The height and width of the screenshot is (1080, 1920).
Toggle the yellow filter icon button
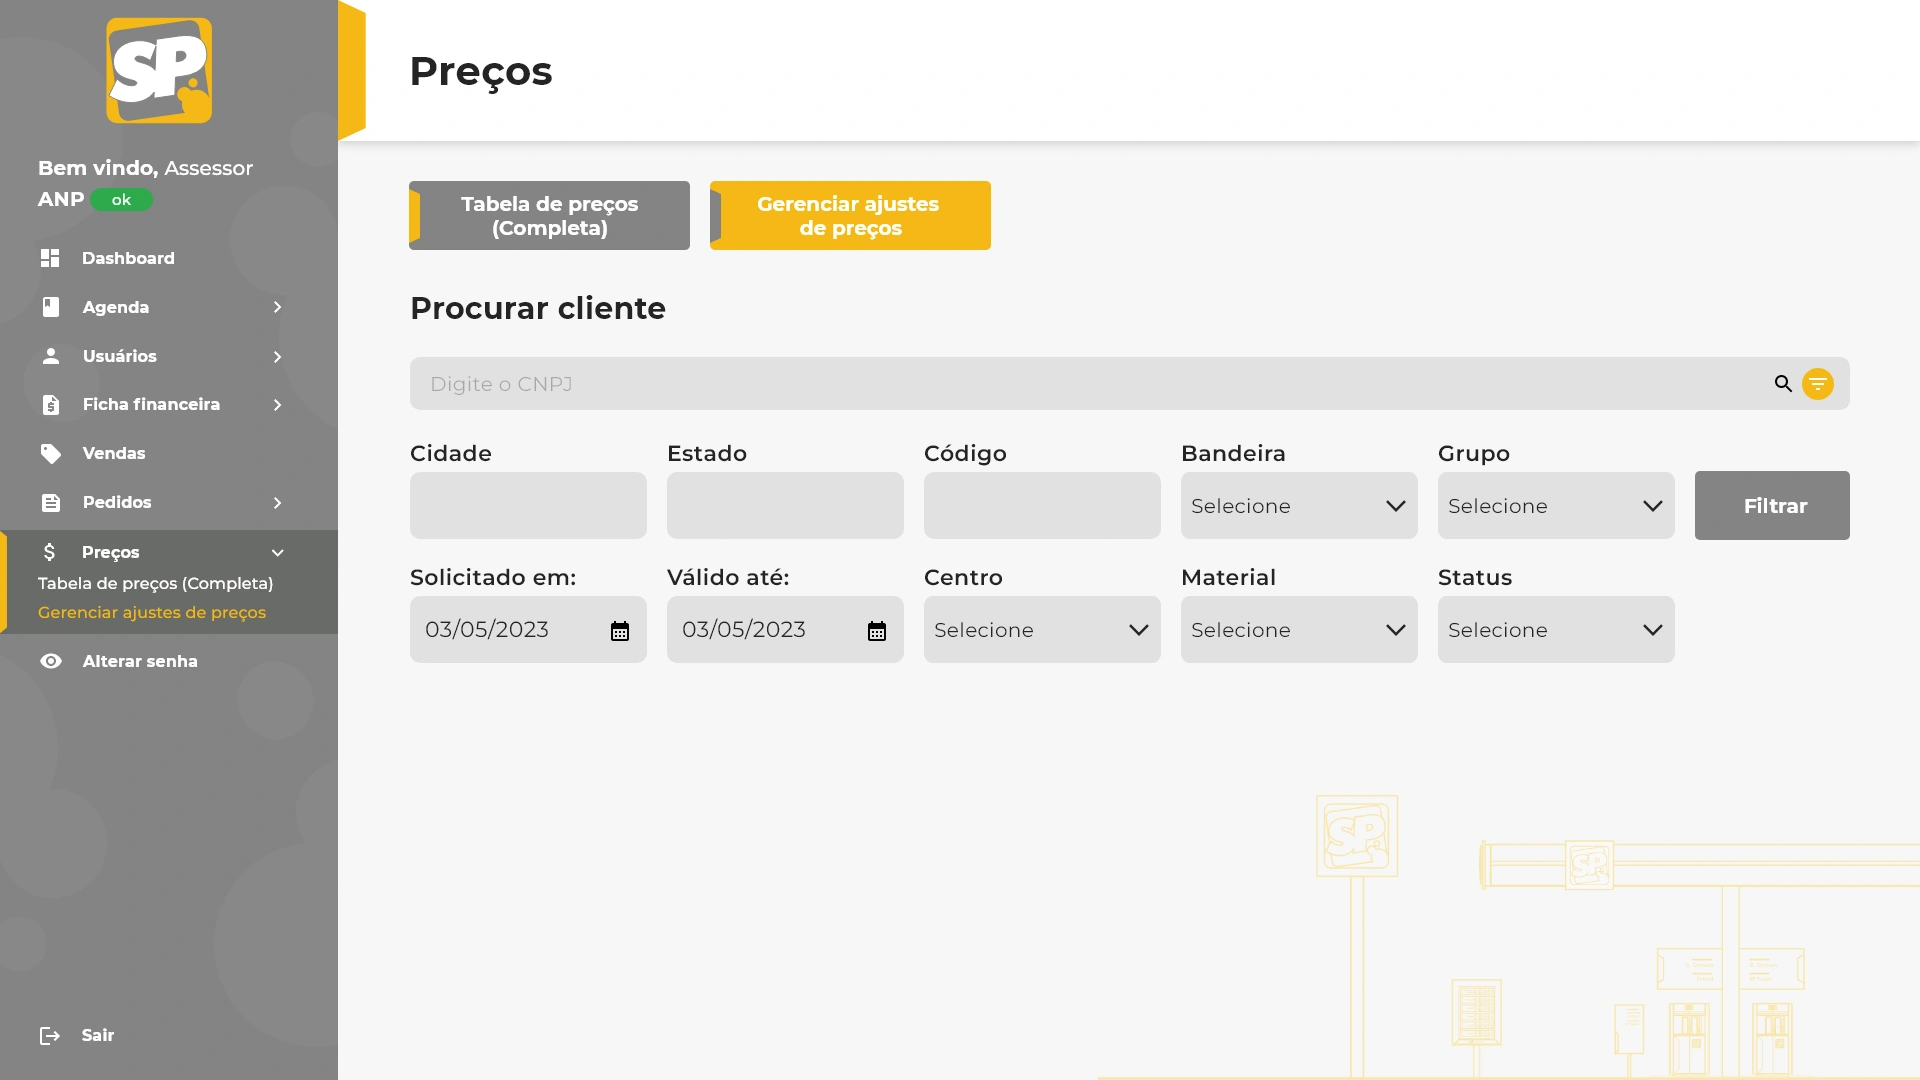(x=1817, y=384)
